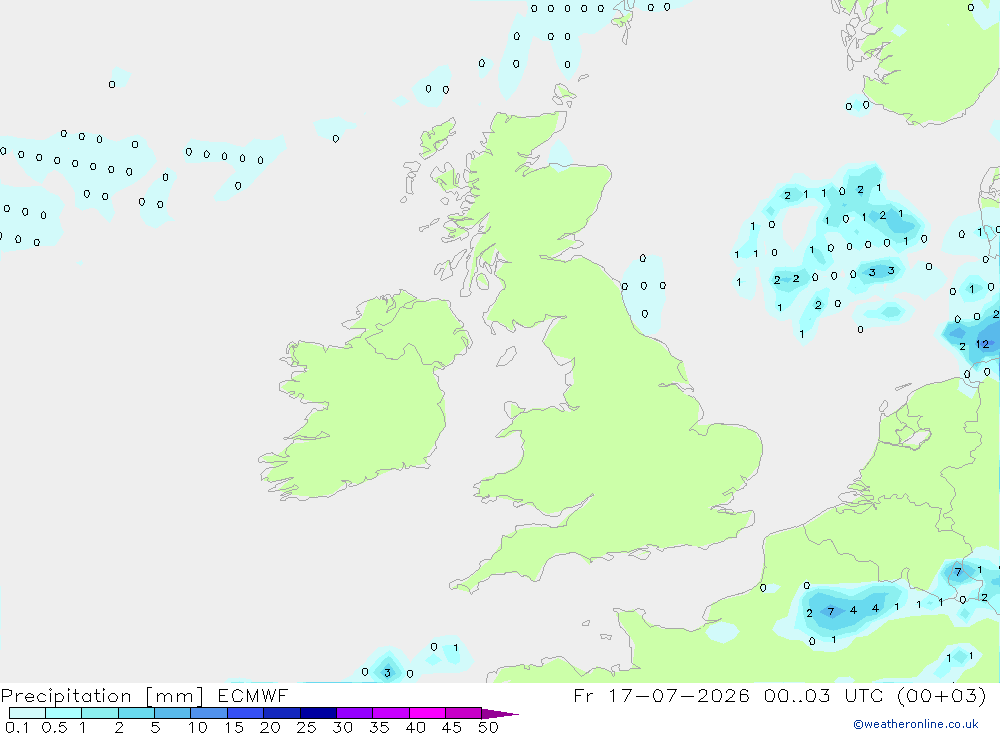Click the 40–45 mm magenta legend swatch

(x=427, y=713)
